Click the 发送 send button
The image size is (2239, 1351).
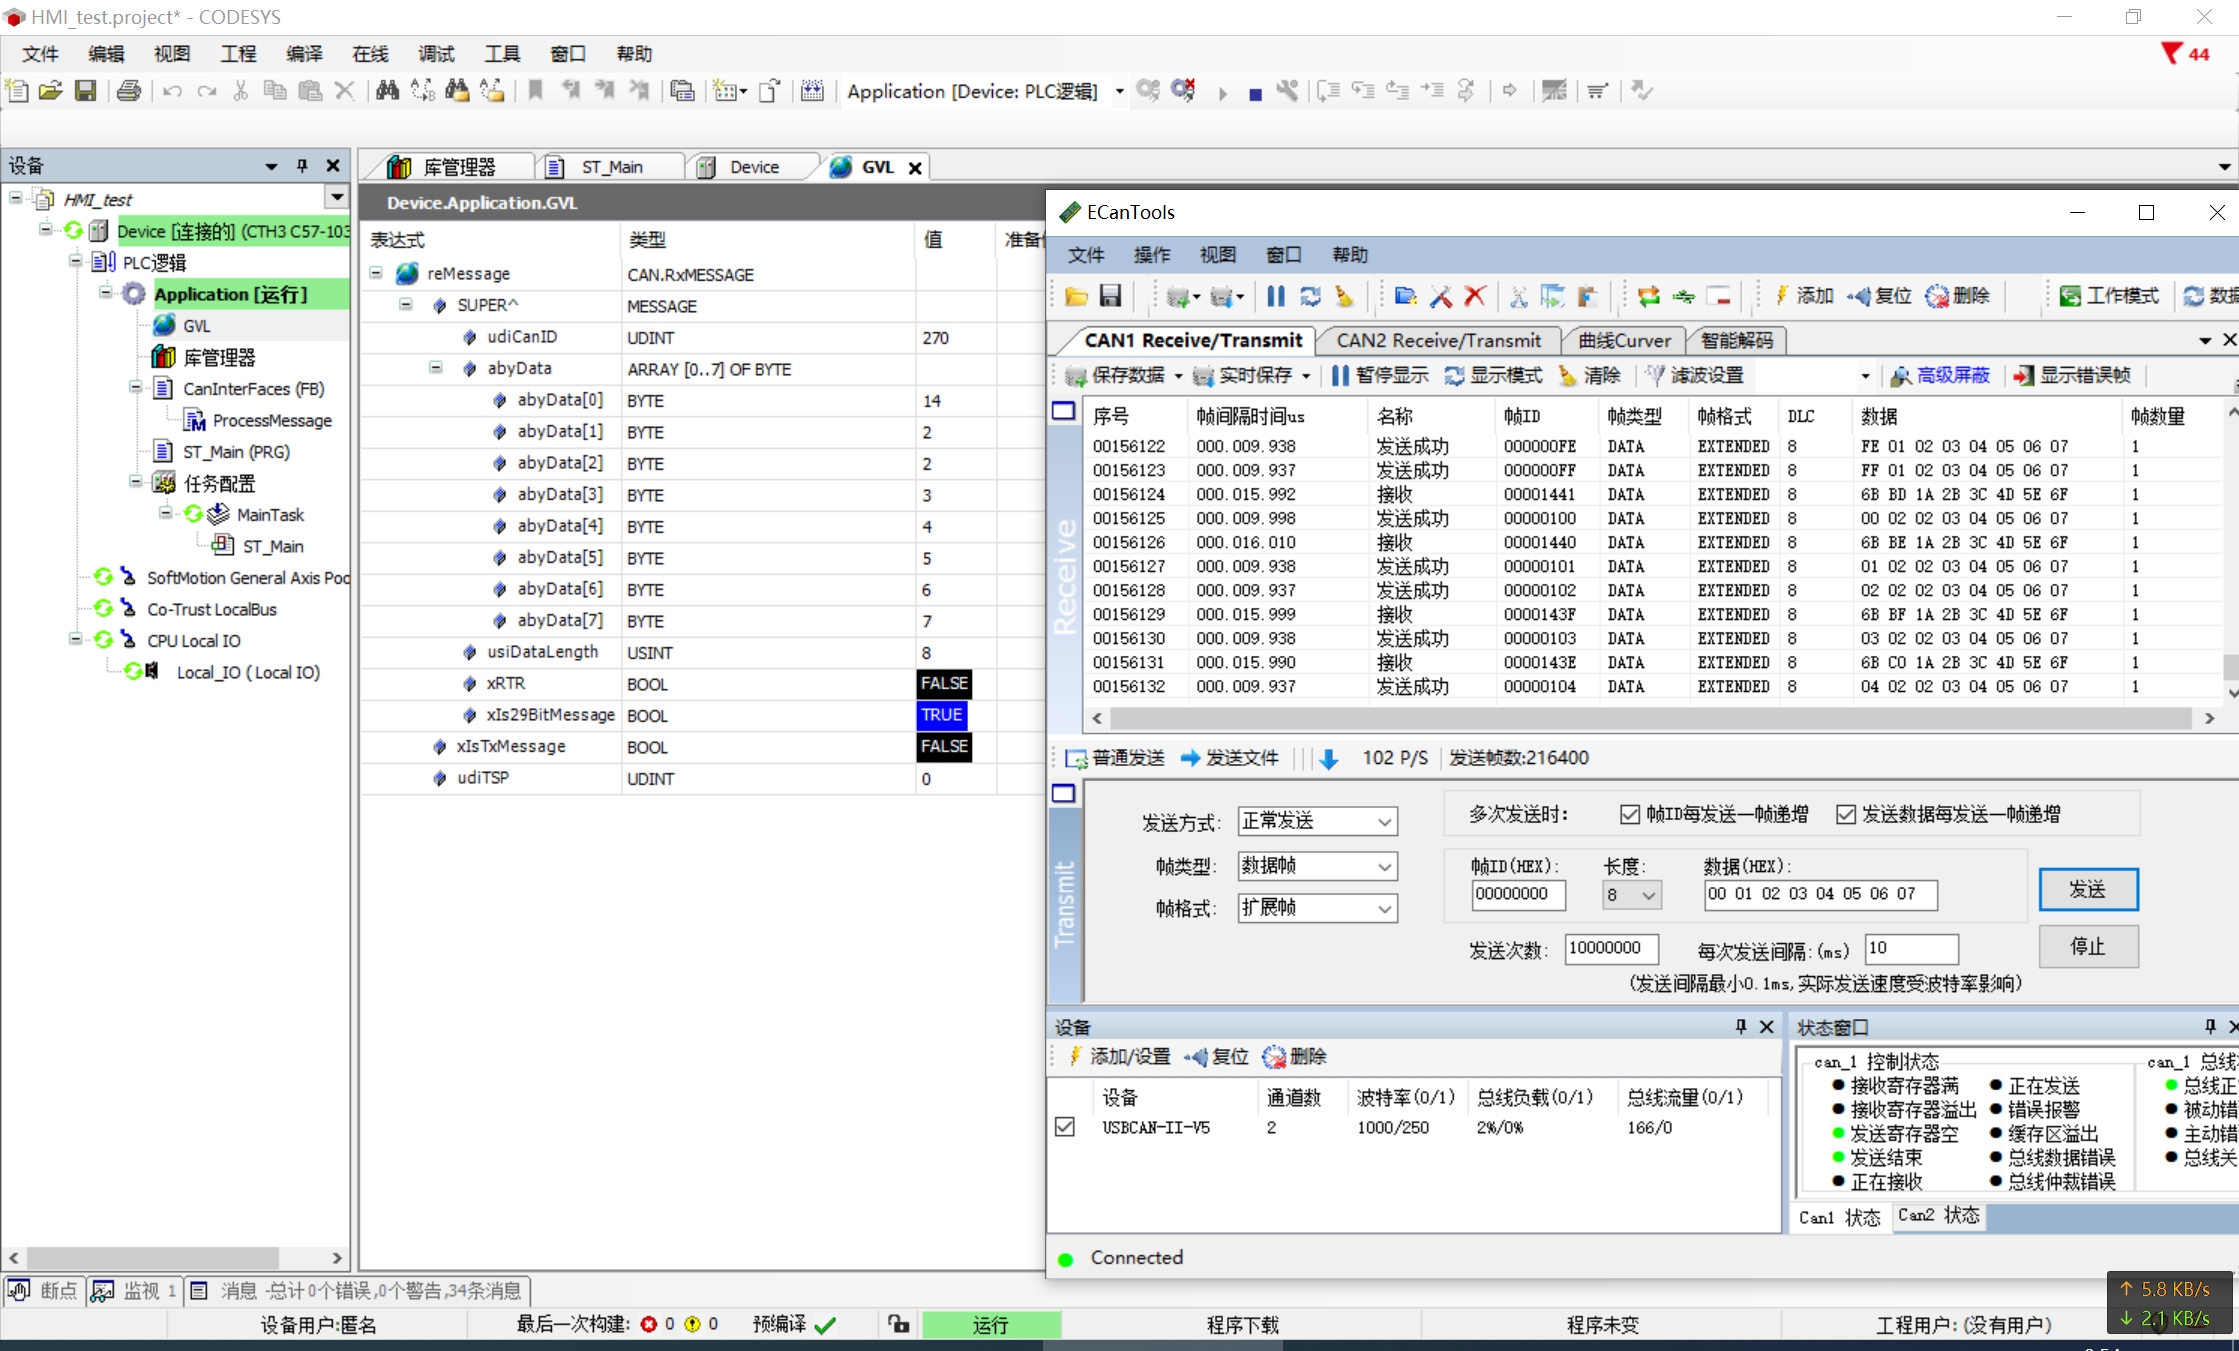2087,889
